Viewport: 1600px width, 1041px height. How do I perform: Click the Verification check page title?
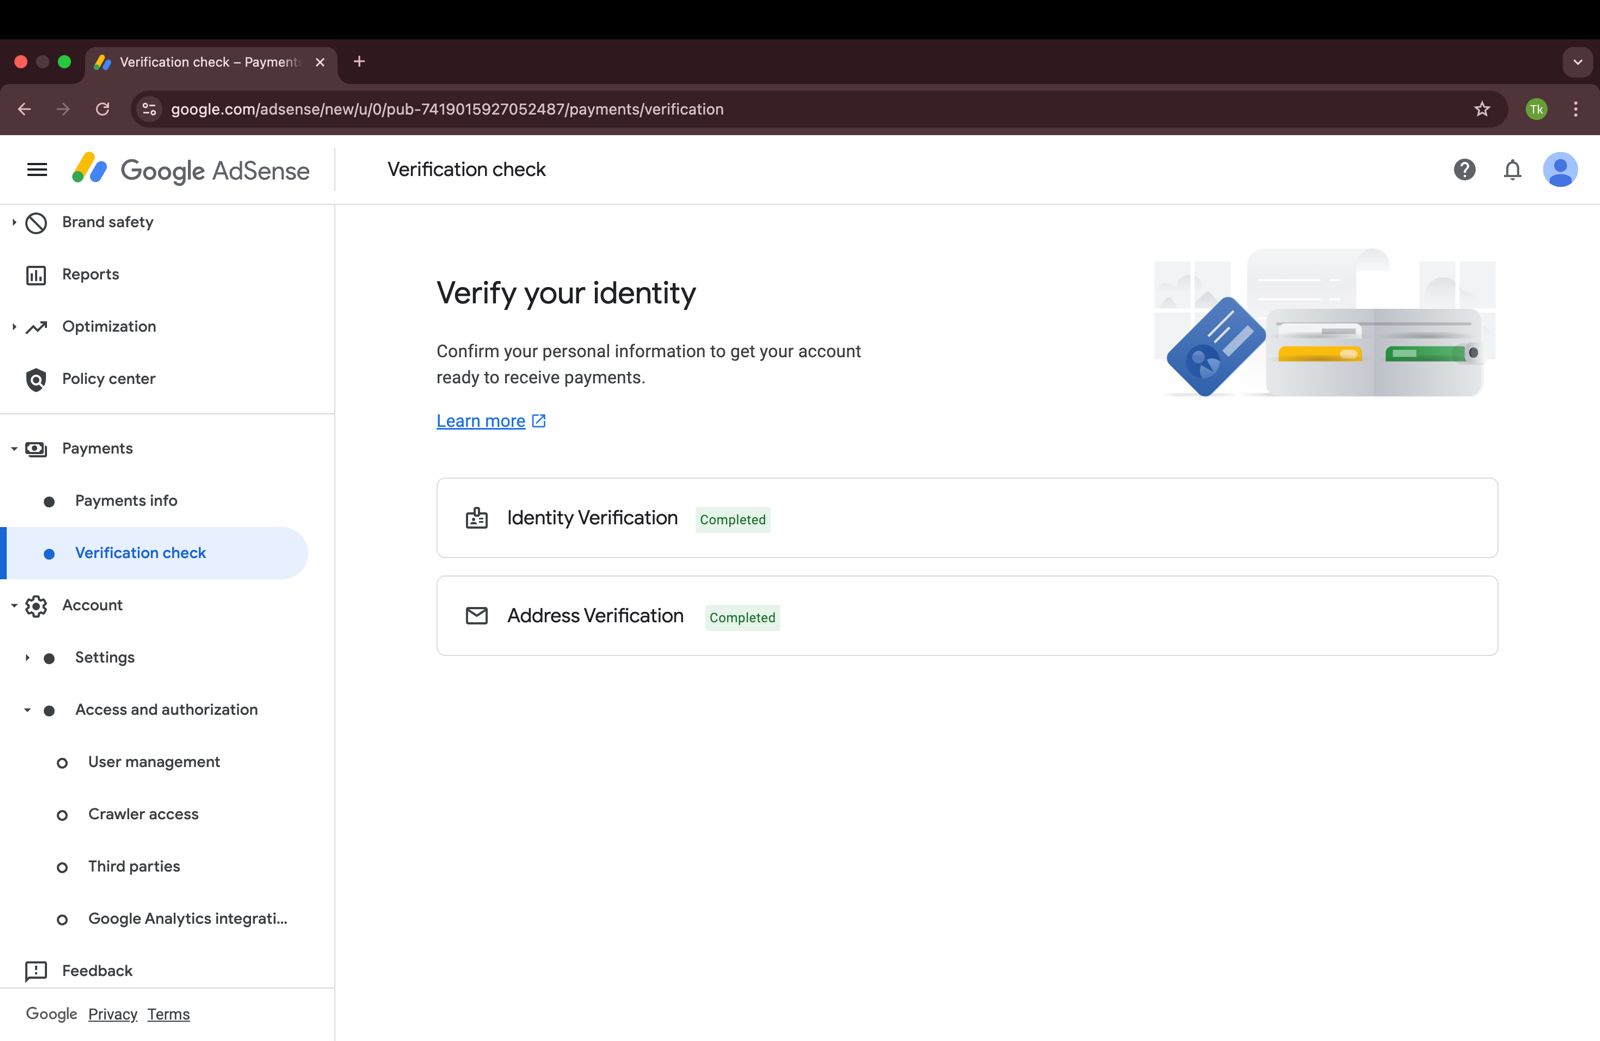pos(467,170)
